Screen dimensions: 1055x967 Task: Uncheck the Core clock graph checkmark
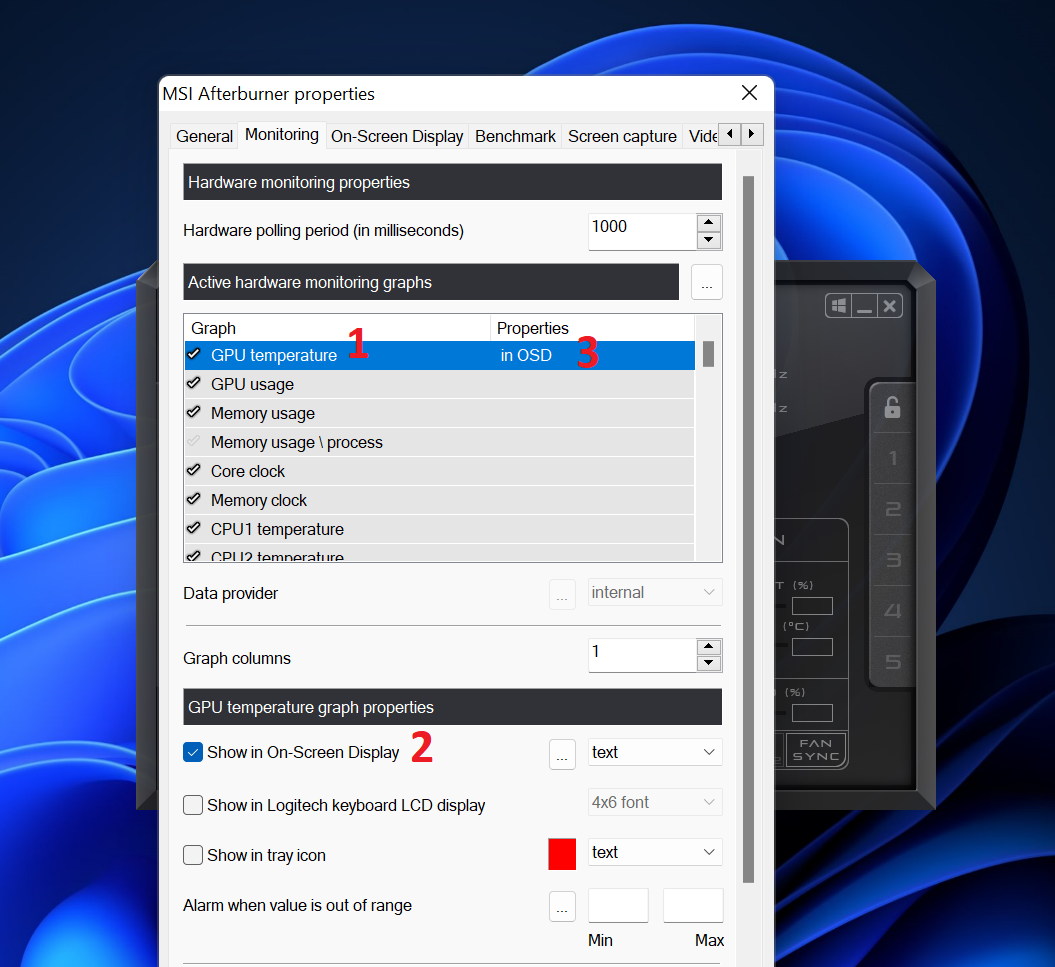(x=194, y=470)
